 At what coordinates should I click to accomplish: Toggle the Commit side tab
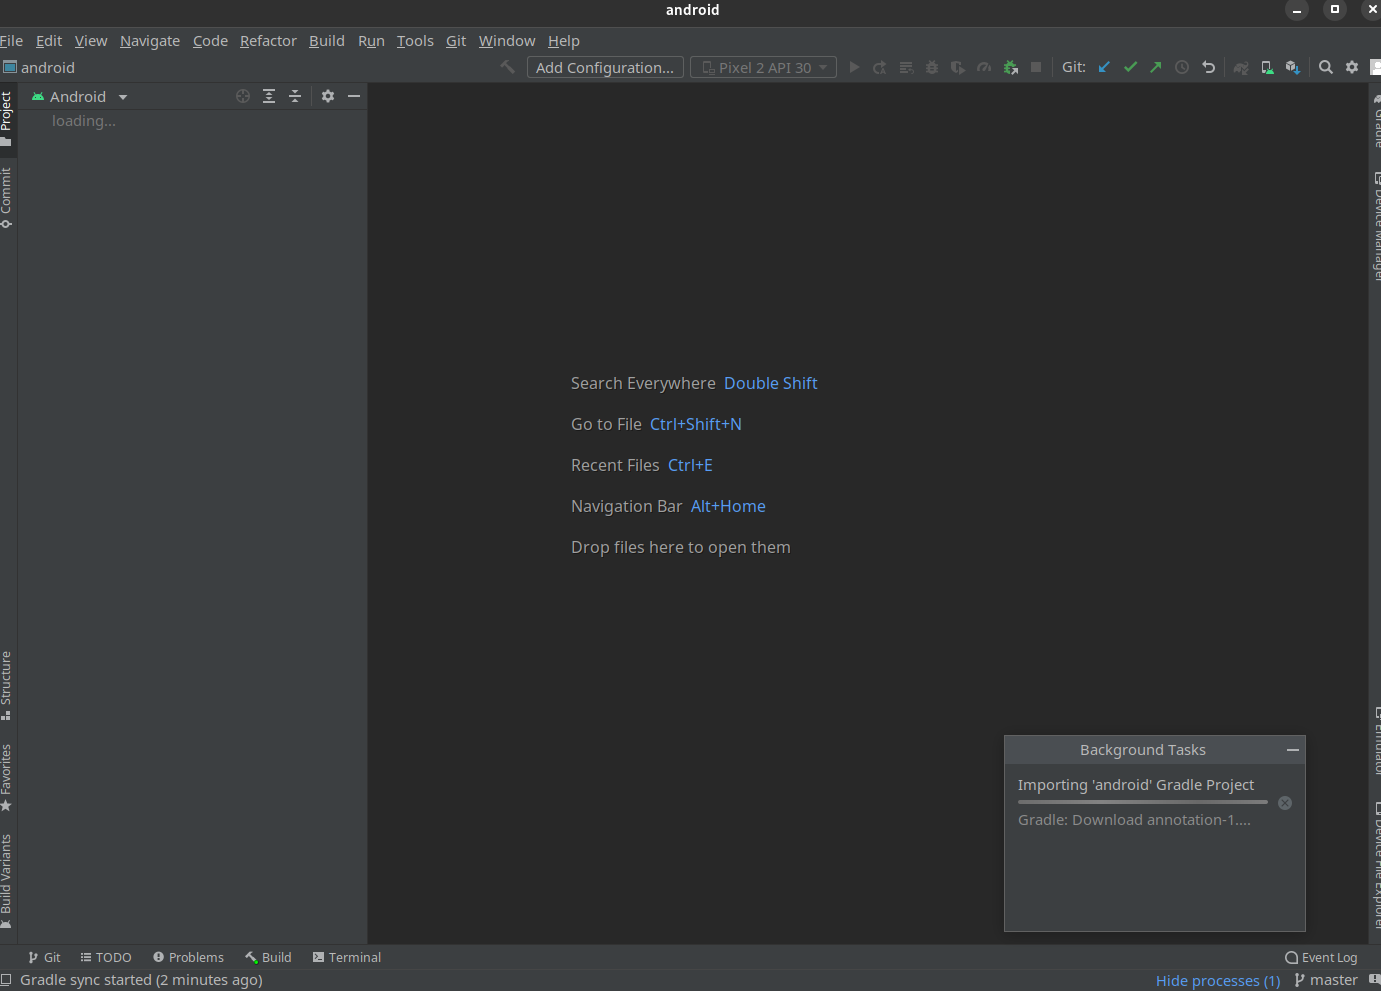pos(7,197)
